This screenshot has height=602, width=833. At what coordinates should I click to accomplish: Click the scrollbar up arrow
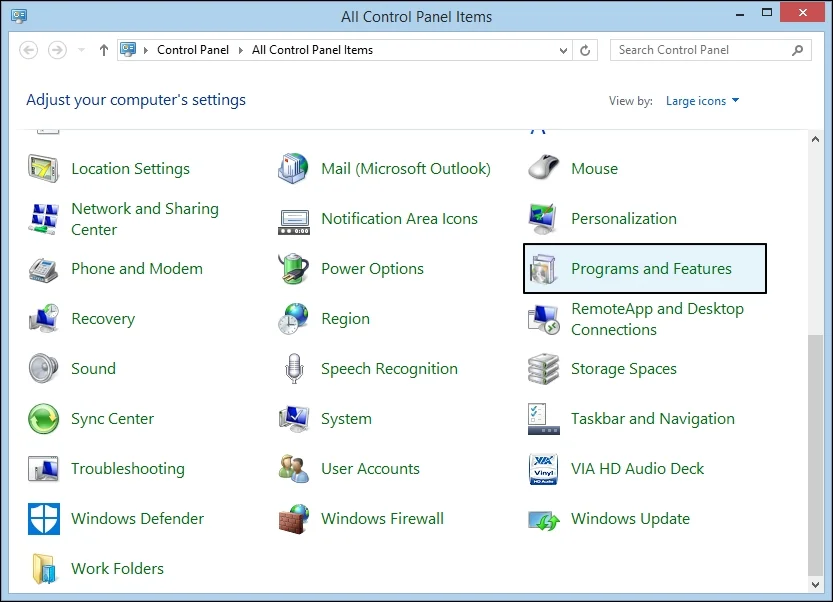[815, 139]
